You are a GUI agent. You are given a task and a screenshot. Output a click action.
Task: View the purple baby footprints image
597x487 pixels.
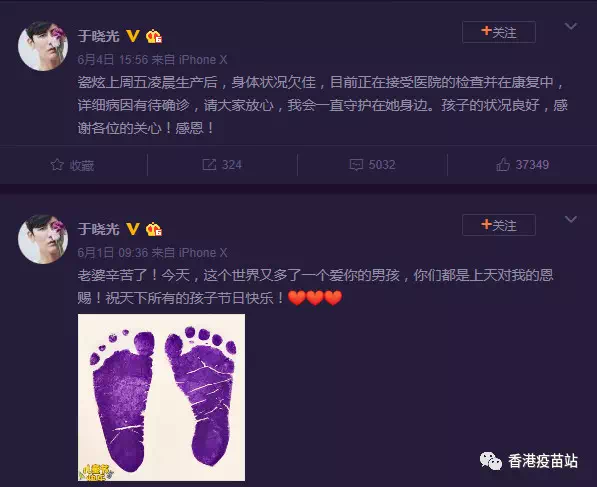(x=161, y=398)
